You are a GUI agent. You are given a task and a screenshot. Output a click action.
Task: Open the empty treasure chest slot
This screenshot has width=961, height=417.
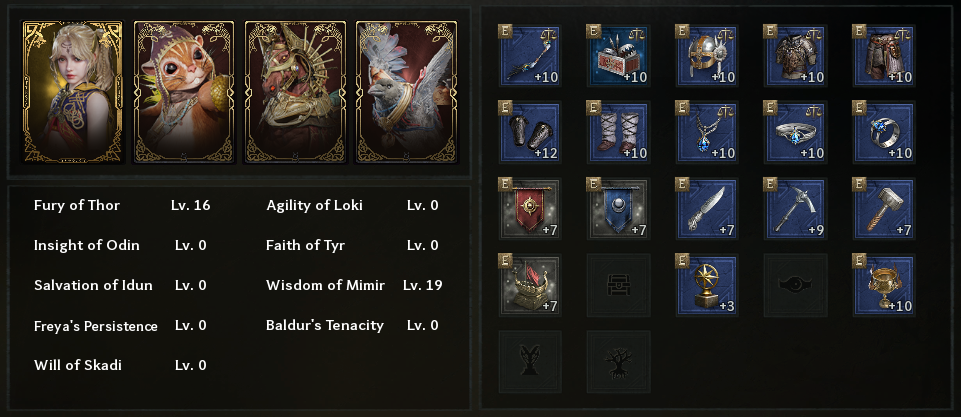point(618,285)
